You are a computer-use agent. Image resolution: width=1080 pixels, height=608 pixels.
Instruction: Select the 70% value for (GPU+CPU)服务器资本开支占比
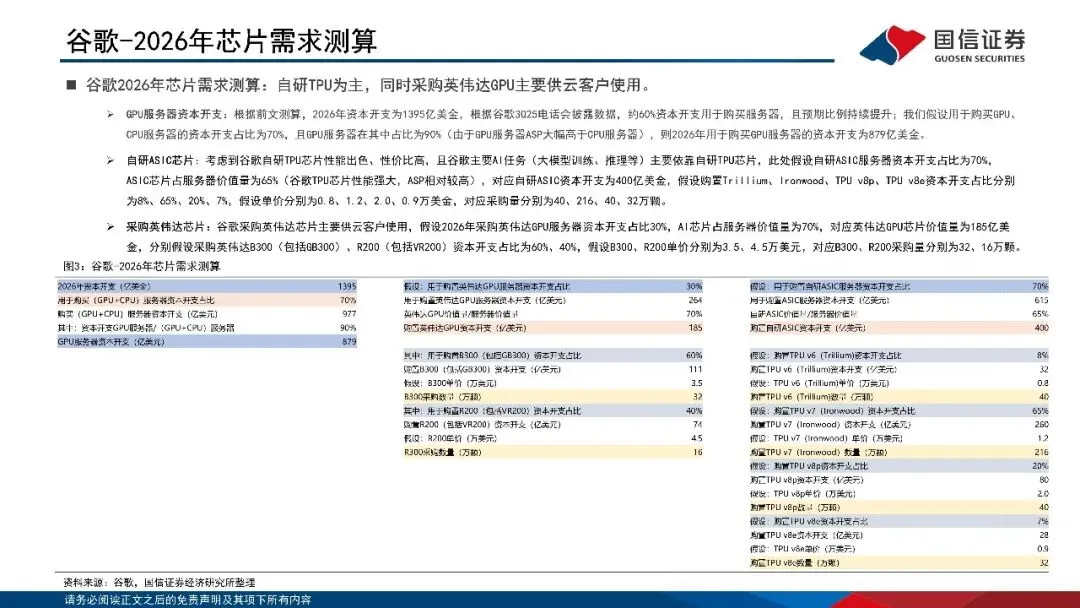click(348, 300)
